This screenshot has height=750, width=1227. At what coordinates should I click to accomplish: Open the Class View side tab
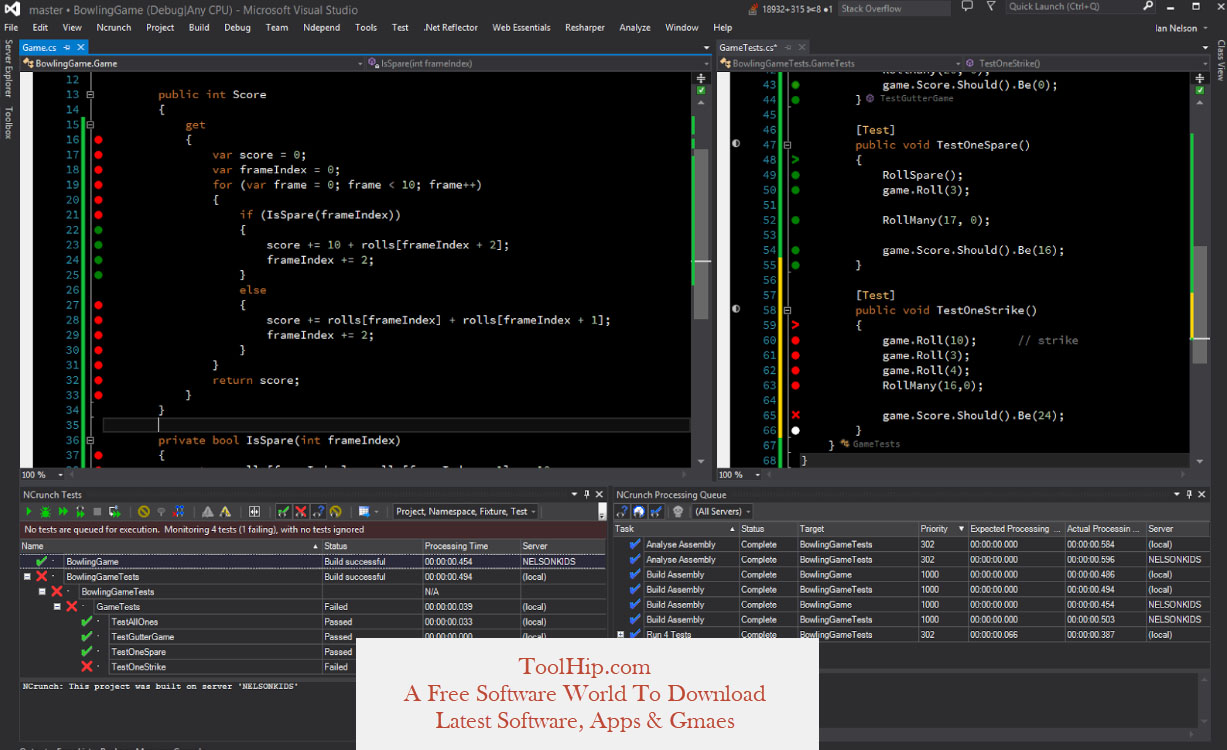[1219, 60]
